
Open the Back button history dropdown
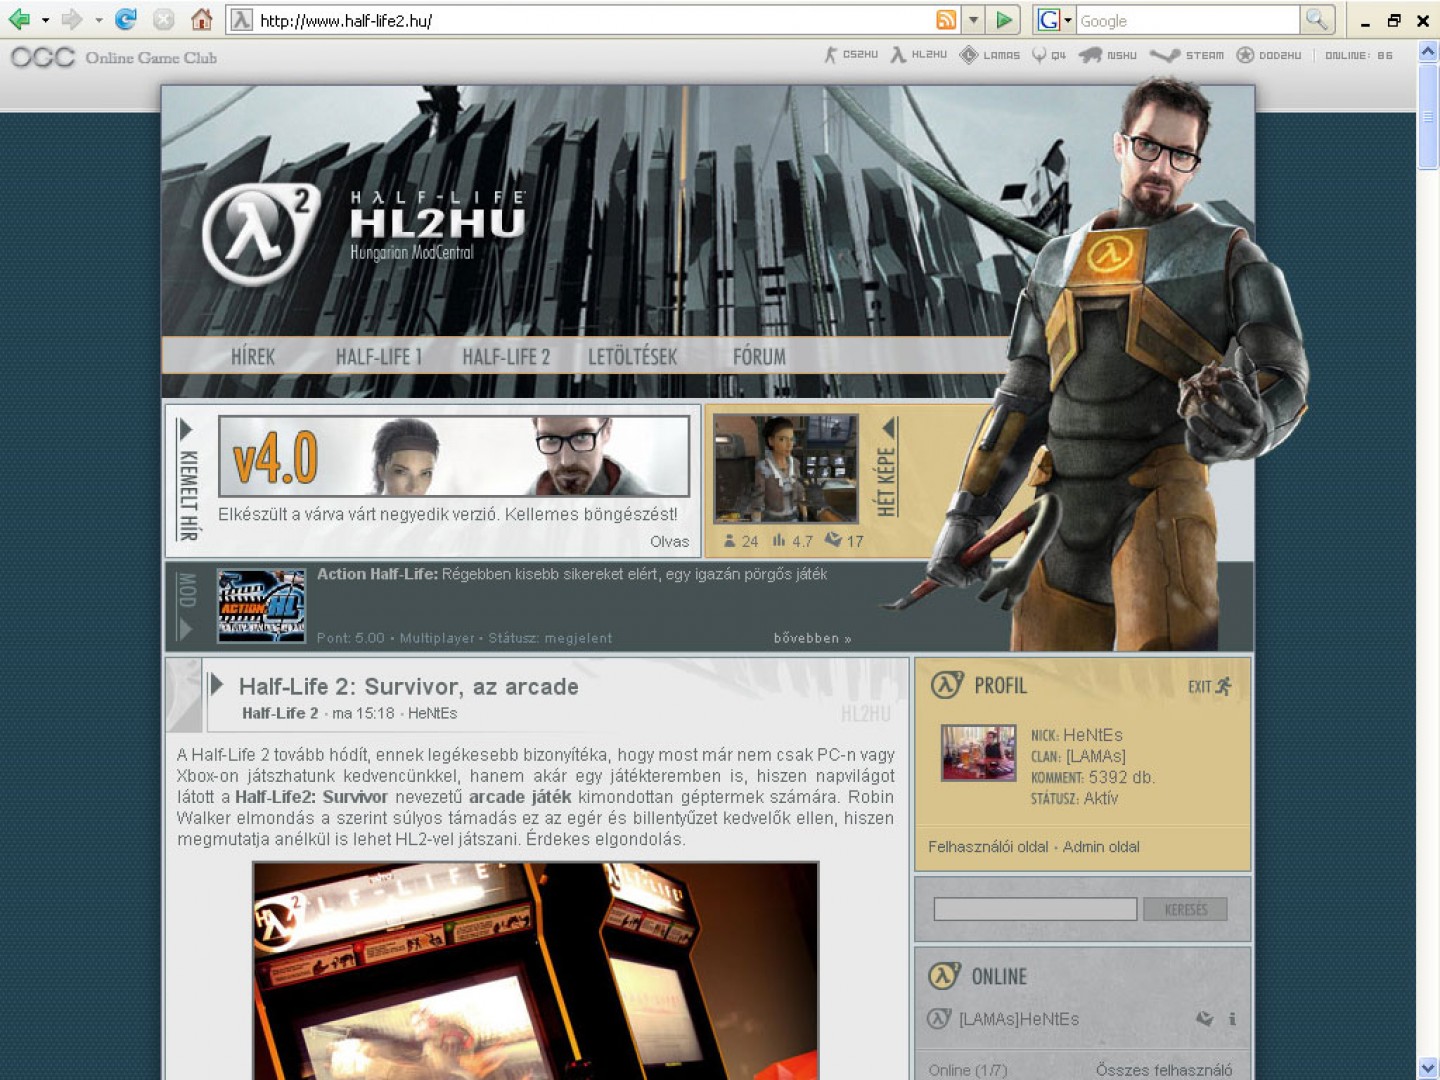point(45,20)
